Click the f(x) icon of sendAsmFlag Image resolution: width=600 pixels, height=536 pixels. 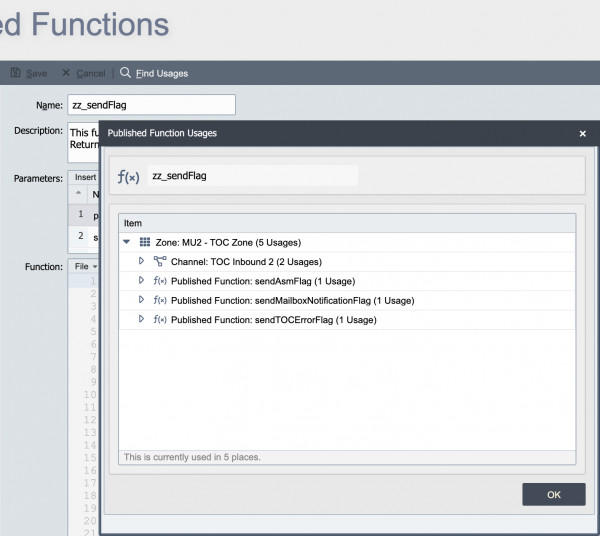pyautogui.click(x=160, y=281)
